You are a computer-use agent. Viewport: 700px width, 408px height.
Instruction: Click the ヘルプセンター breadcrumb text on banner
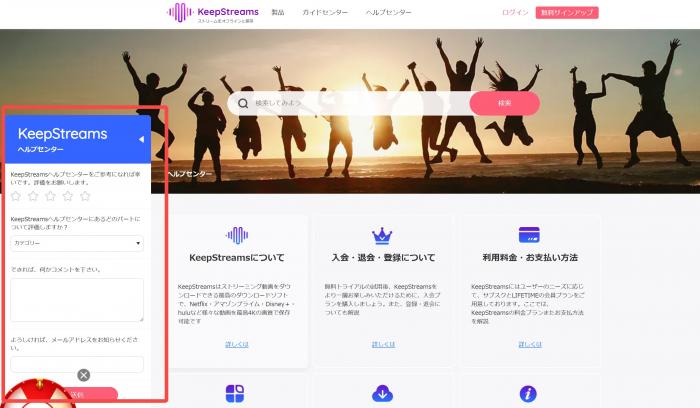[190, 174]
